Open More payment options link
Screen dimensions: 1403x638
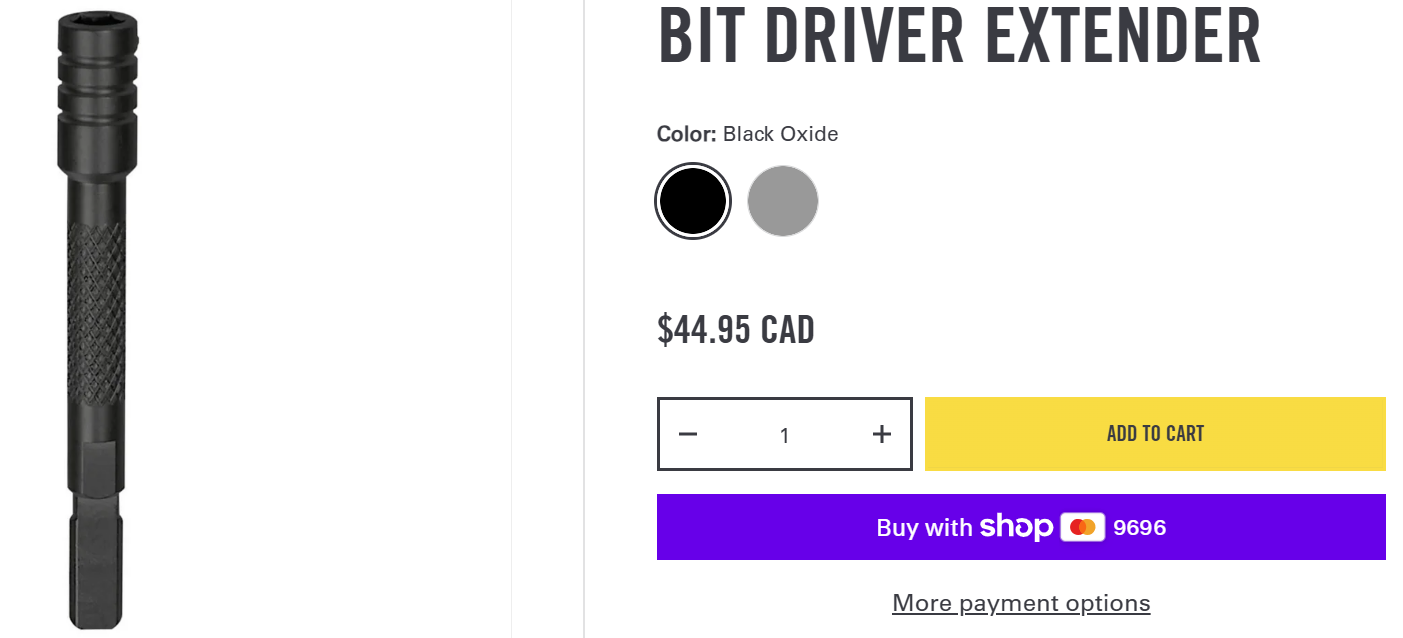point(1021,603)
